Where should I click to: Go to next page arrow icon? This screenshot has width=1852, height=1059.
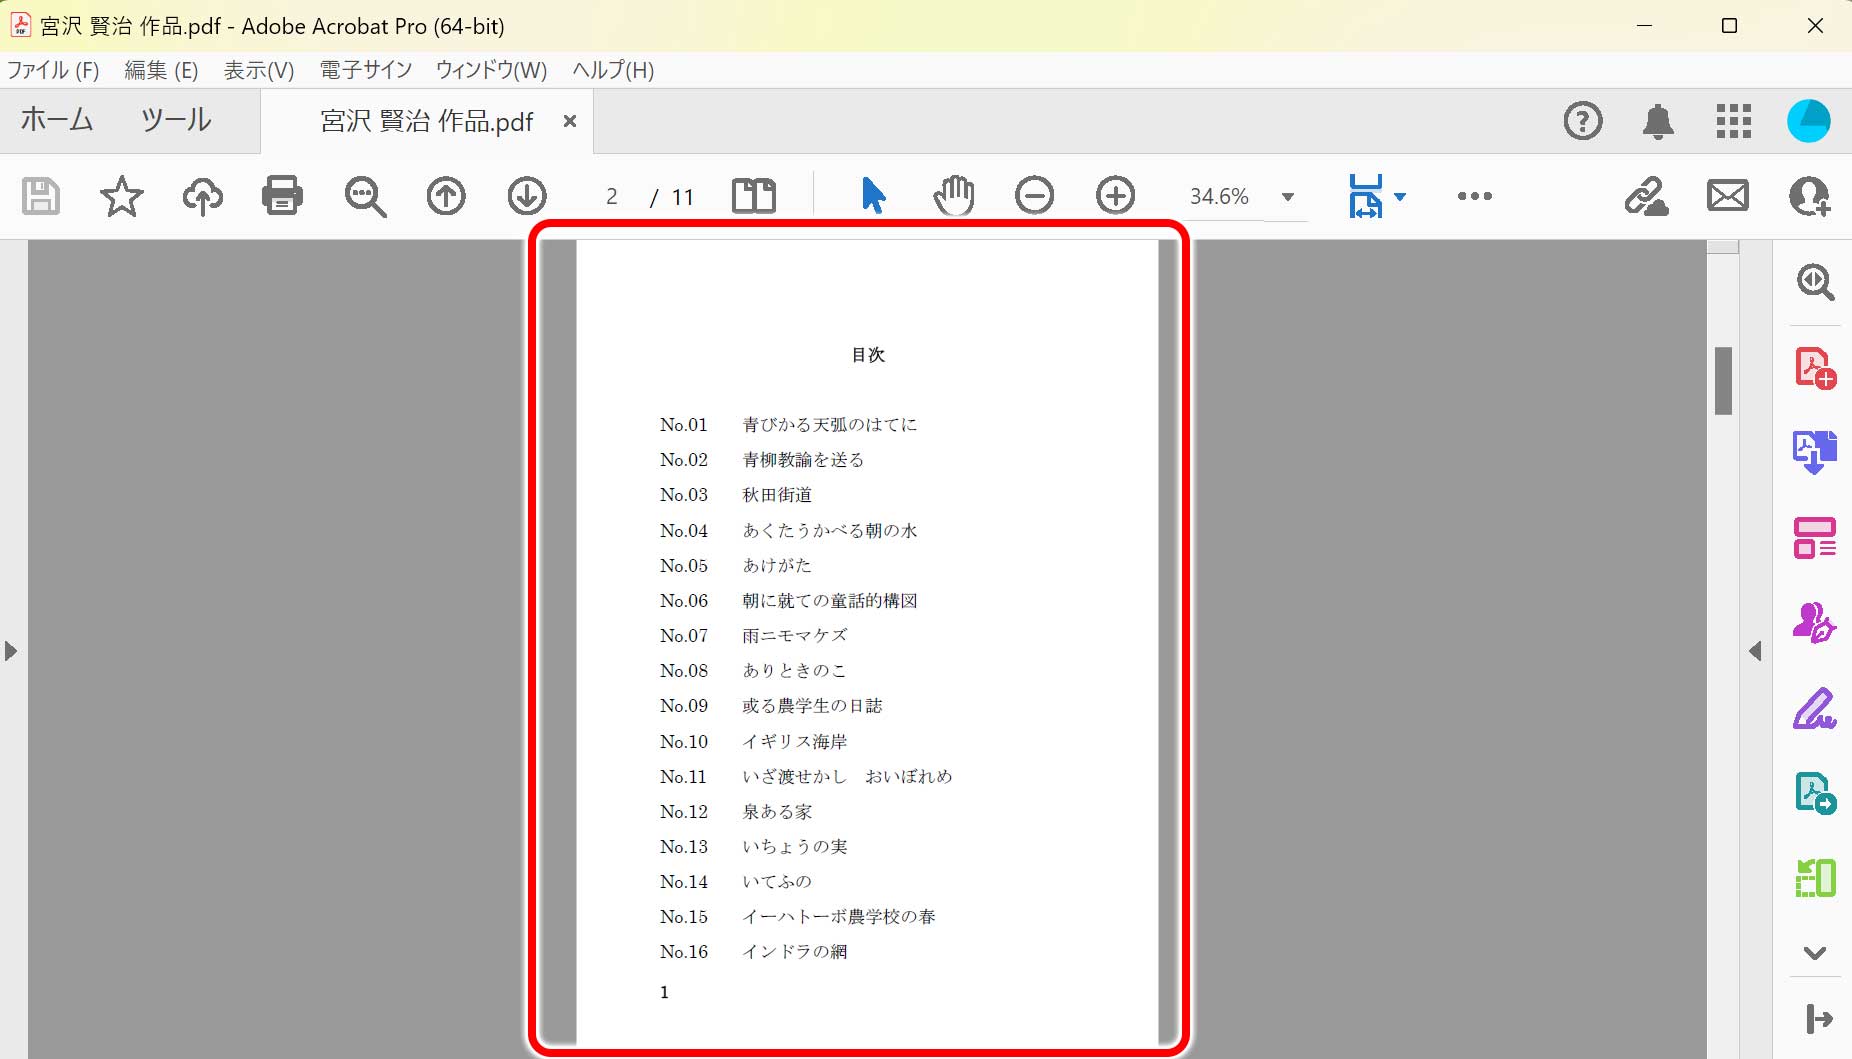527,196
